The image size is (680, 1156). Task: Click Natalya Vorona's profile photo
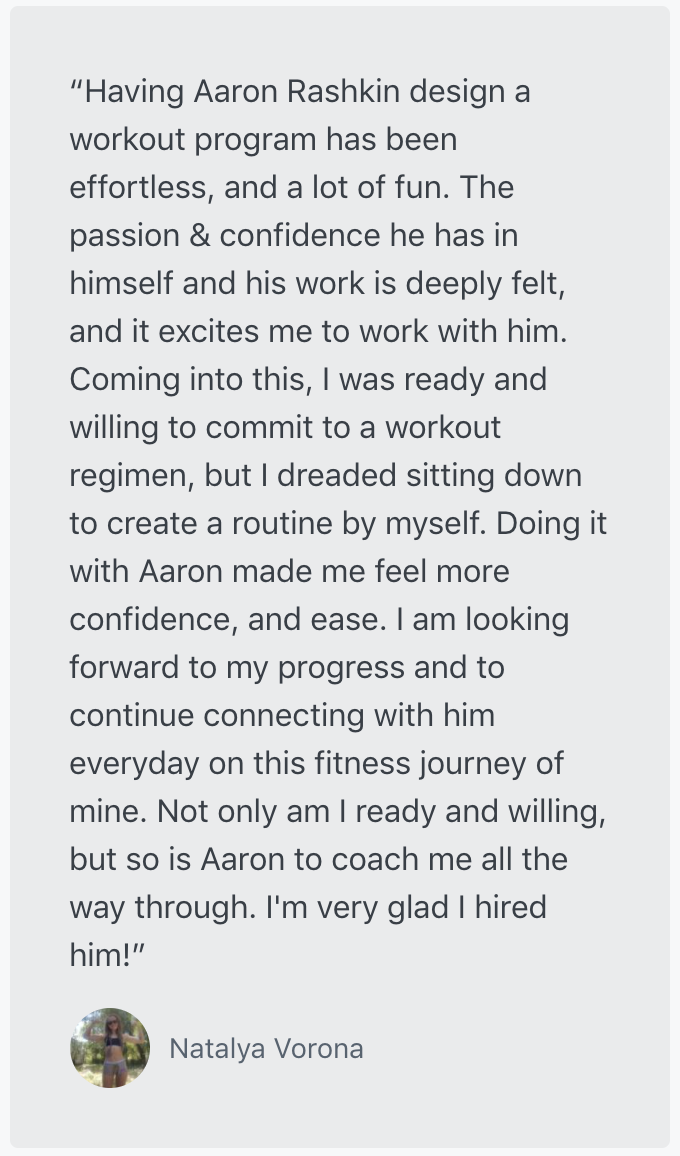click(x=110, y=1048)
